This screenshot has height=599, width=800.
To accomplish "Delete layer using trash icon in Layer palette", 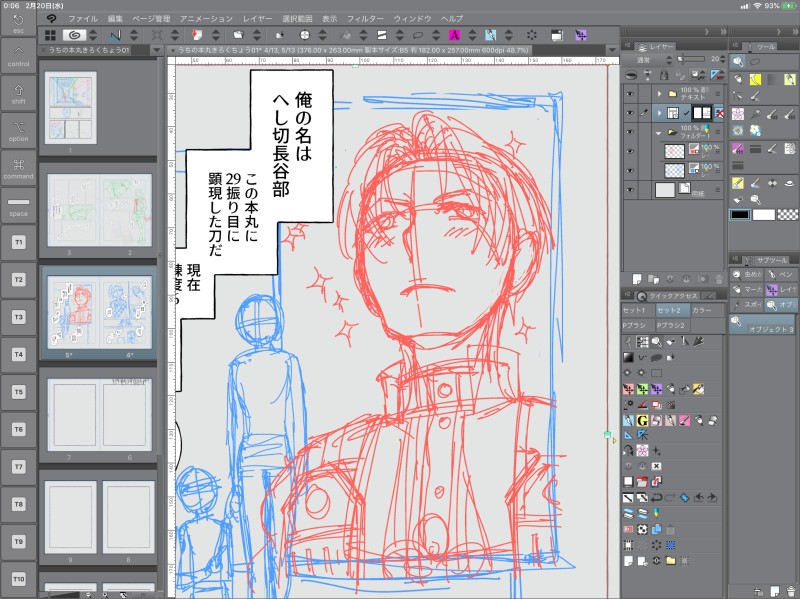I will [x=719, y=279].
